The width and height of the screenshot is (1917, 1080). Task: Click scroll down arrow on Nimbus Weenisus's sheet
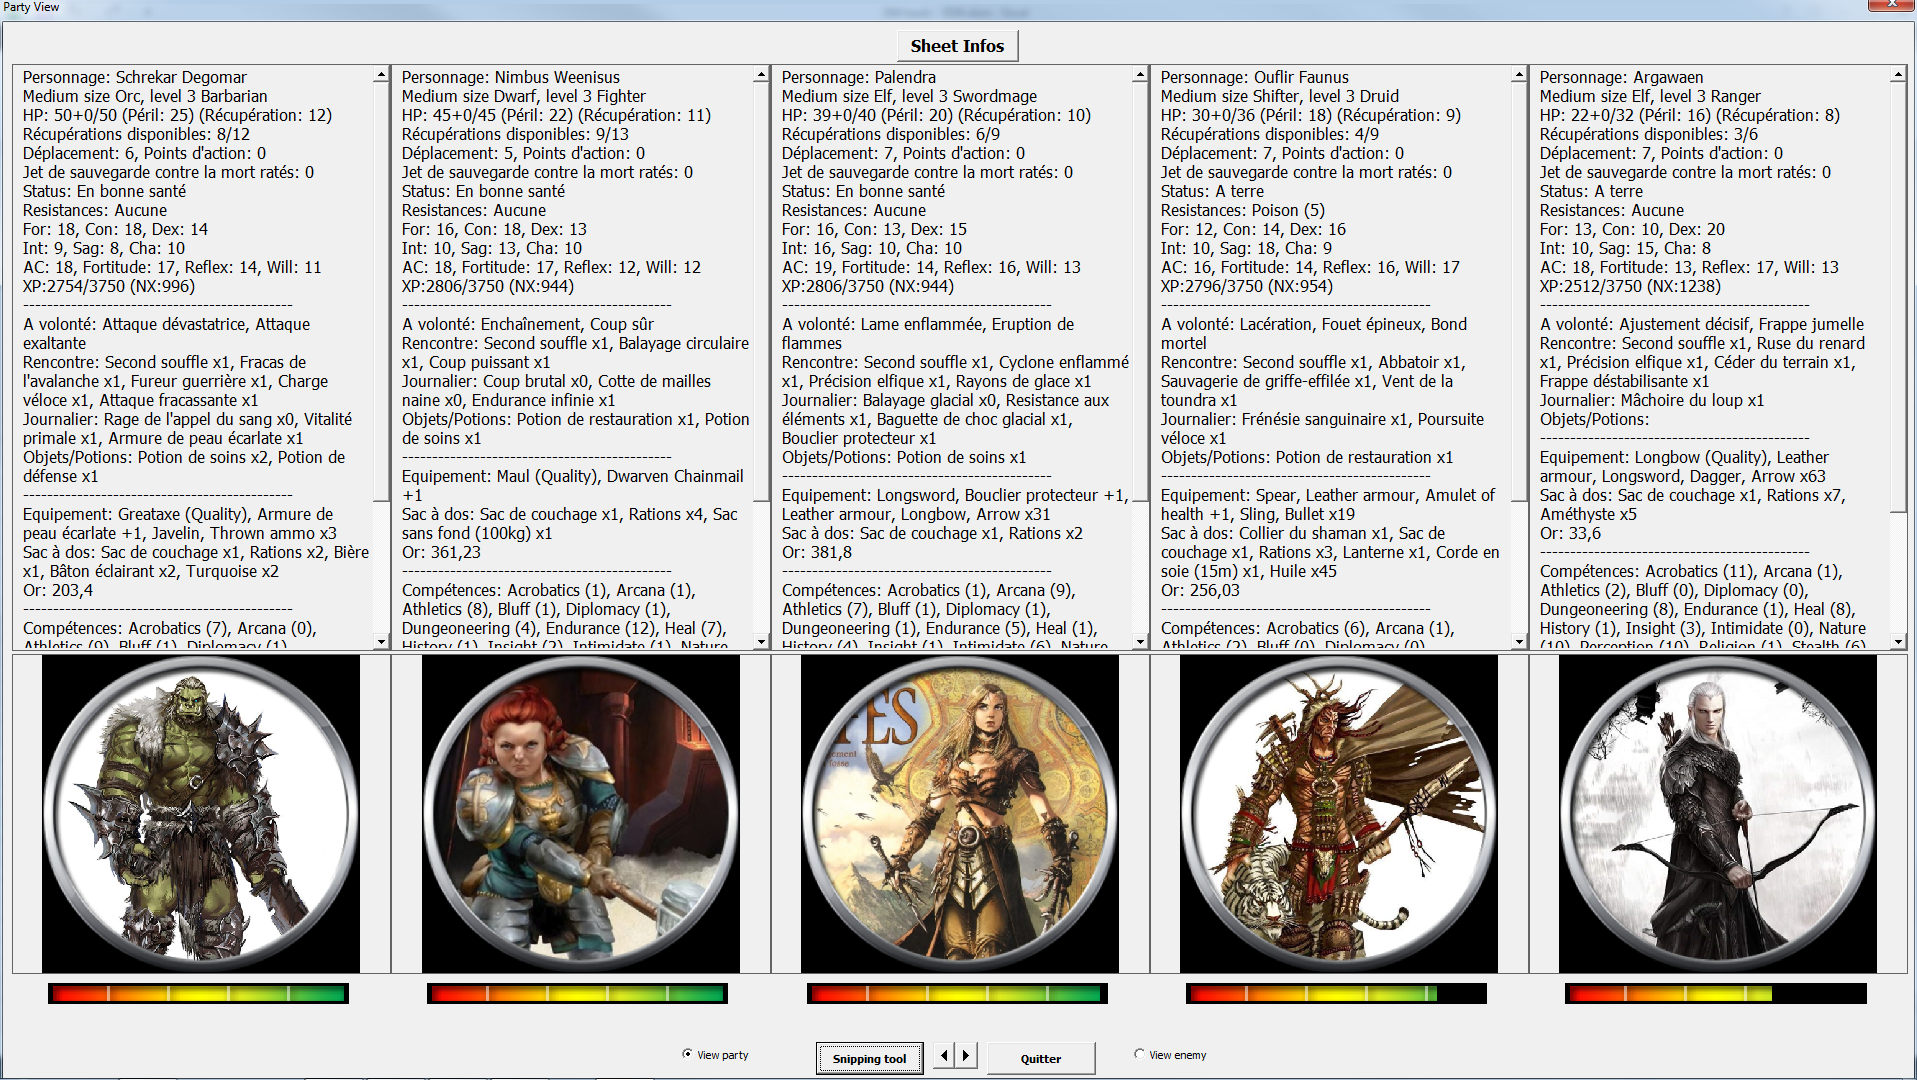[761, 641]
